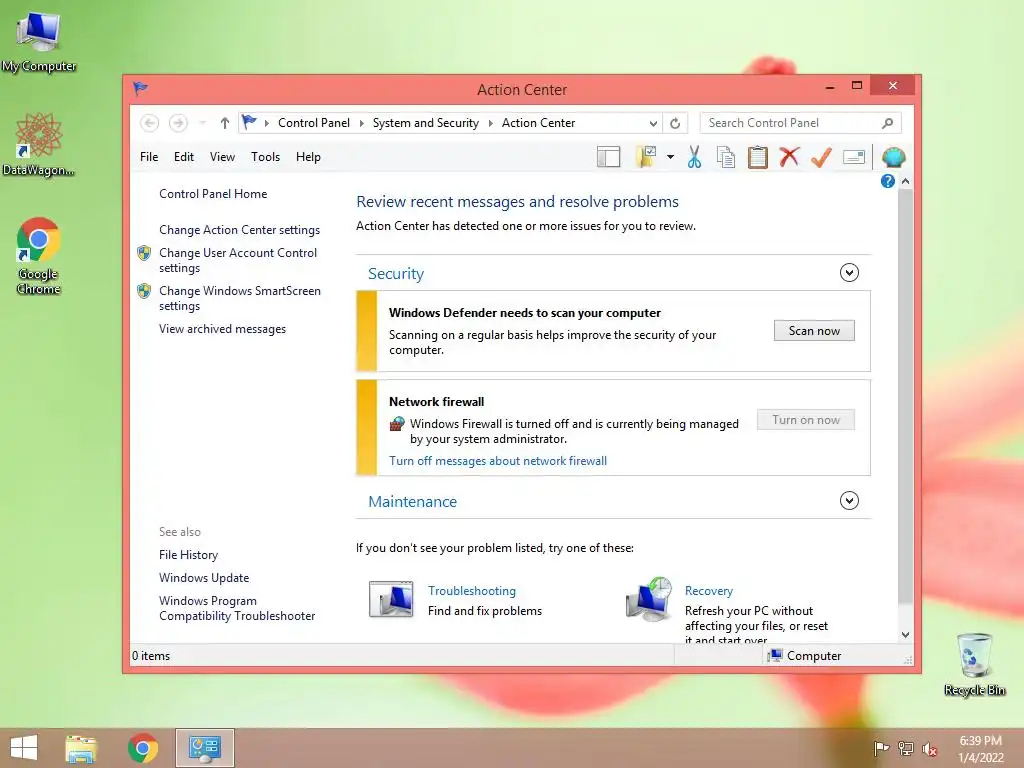This screenshot has width=1024, height=768.
Task: Select Google Chrome desktop shortcut
Action: [39, 256]
